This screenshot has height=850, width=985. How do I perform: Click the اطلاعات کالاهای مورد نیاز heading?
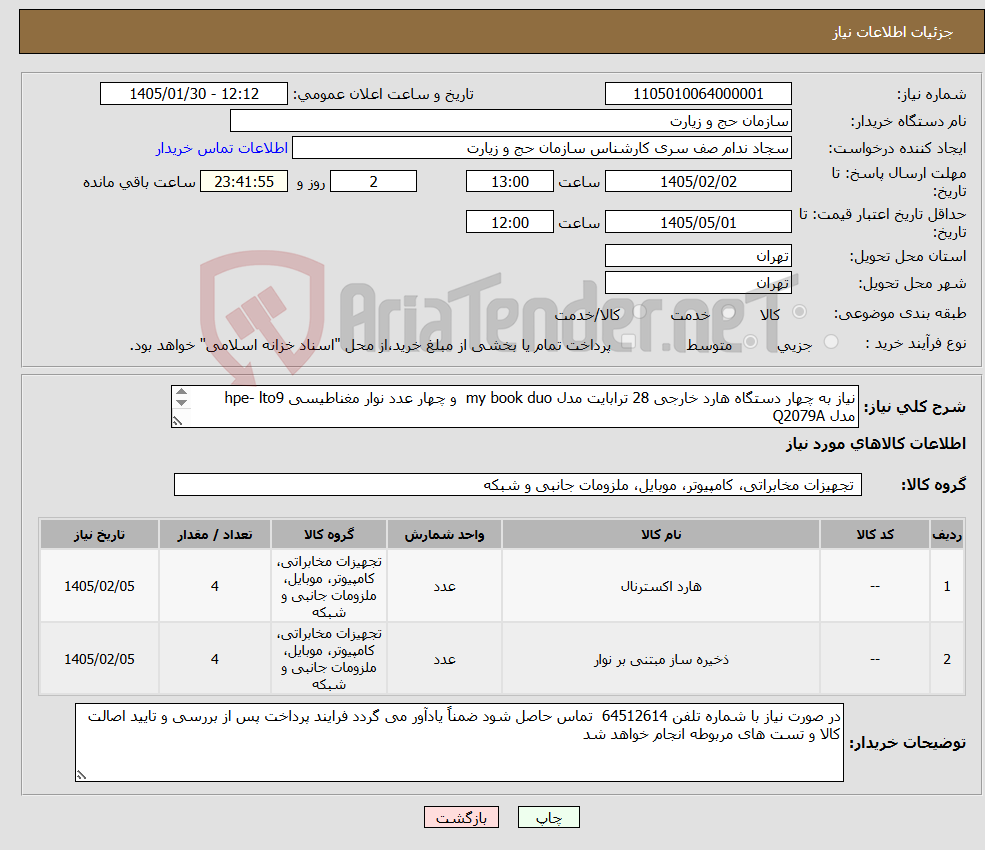(x=876, y=444)
